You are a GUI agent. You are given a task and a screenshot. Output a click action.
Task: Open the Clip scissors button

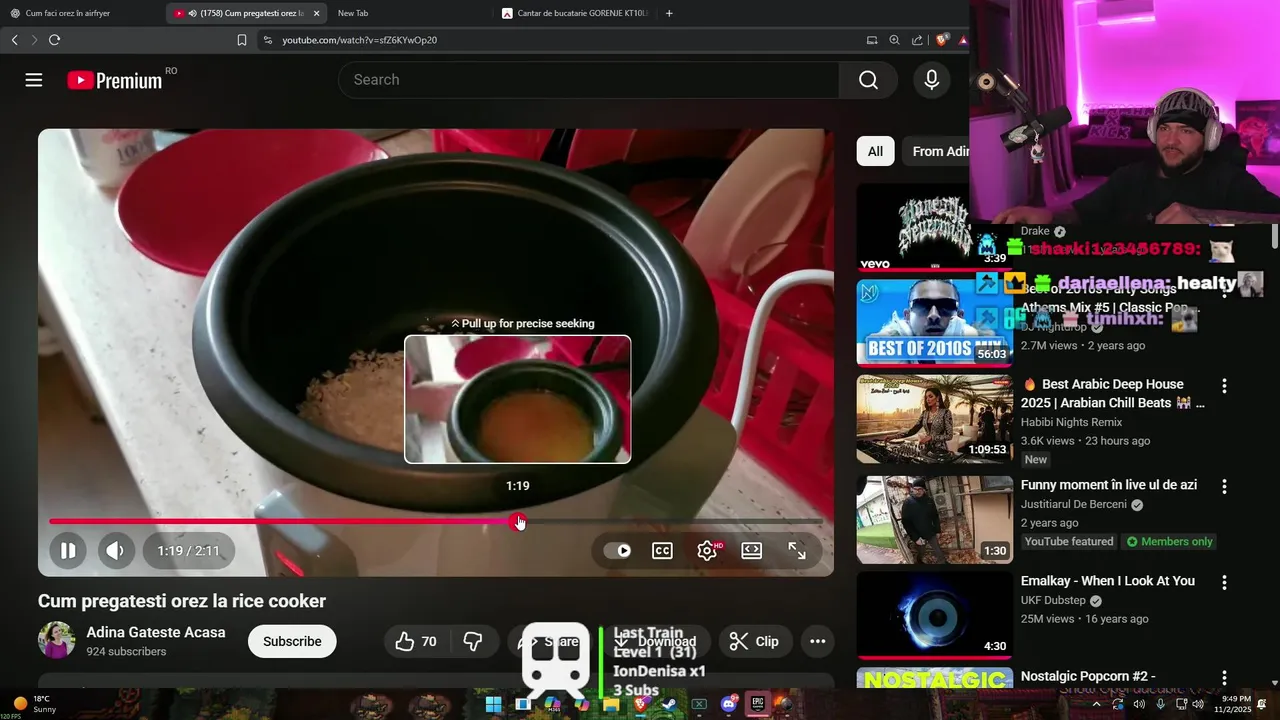(x=755, y=642)
